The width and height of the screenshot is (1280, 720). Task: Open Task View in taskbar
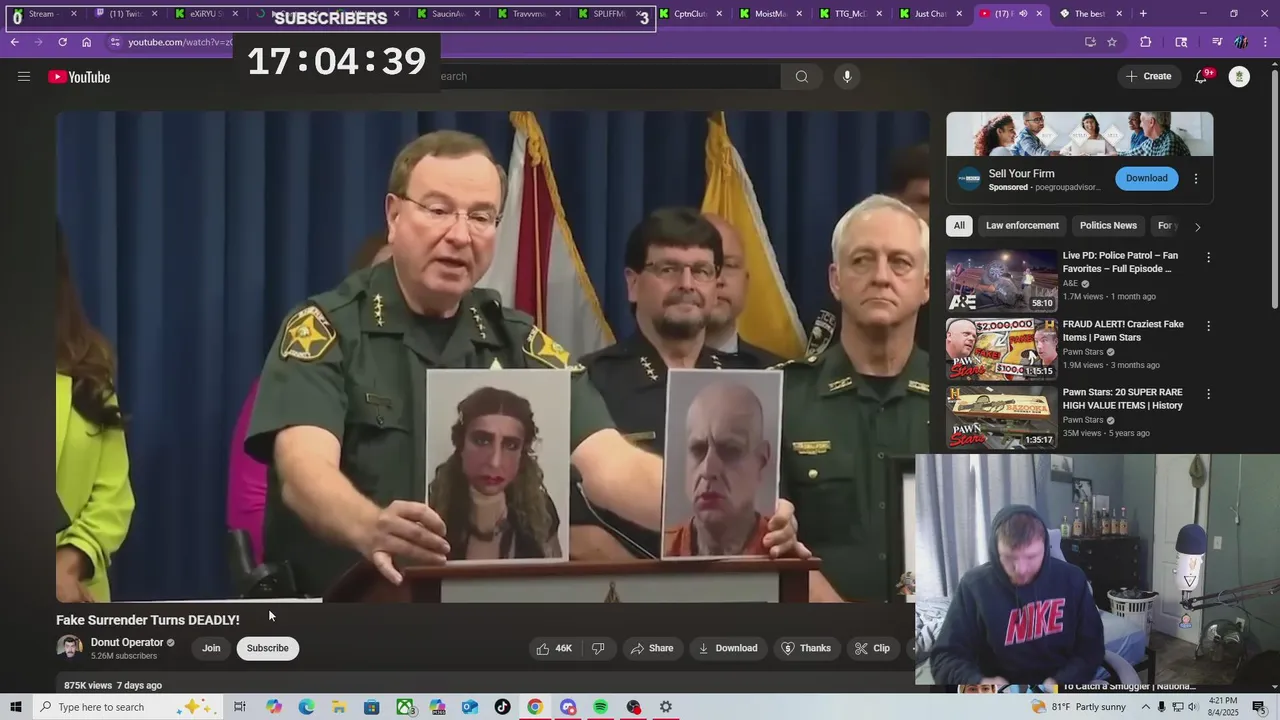pos(240,707)
